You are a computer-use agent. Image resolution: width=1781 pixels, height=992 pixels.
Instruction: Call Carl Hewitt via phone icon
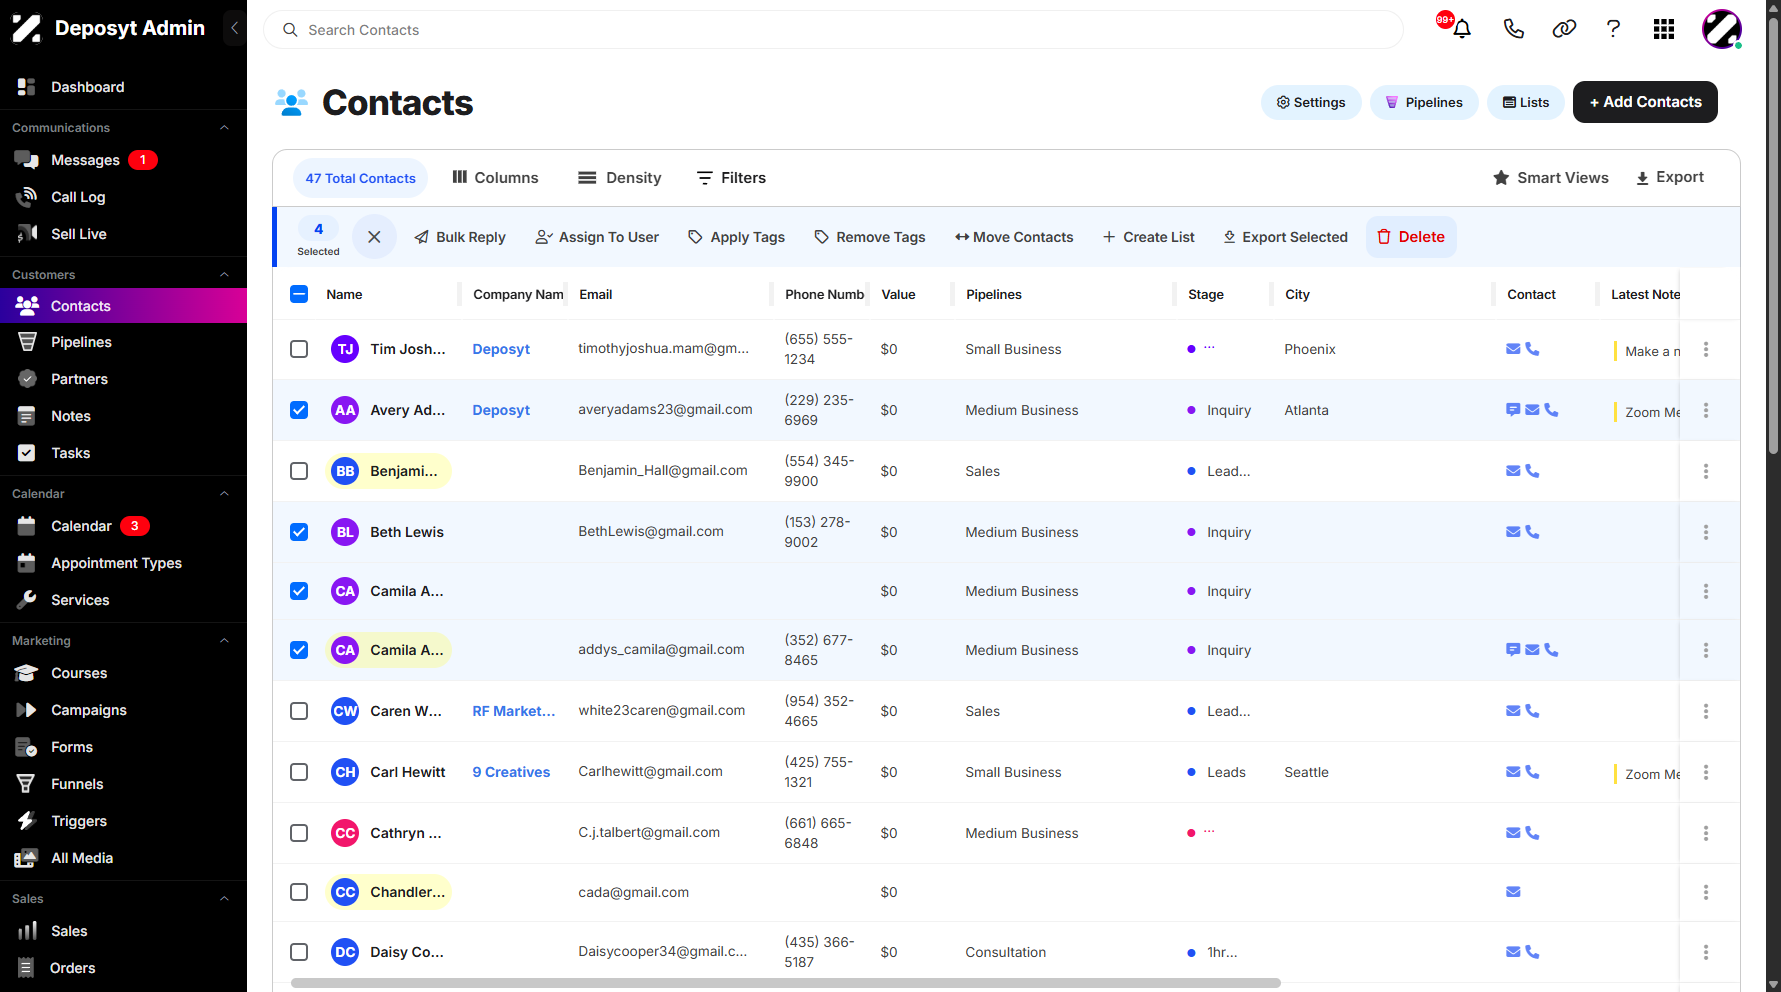coord(1532,772)
